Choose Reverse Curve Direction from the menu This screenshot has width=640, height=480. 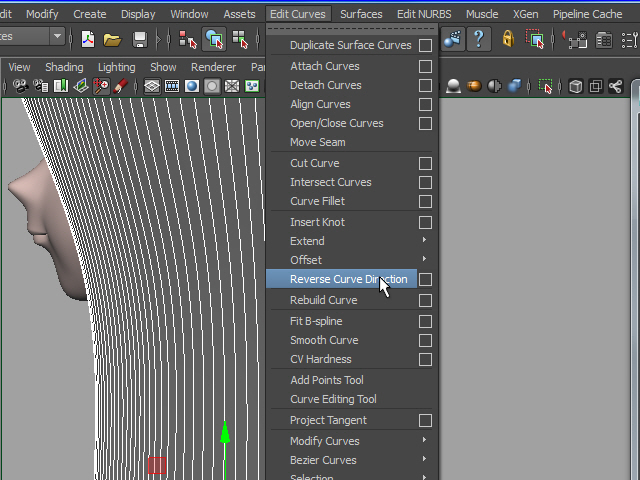tap(348, 280)
